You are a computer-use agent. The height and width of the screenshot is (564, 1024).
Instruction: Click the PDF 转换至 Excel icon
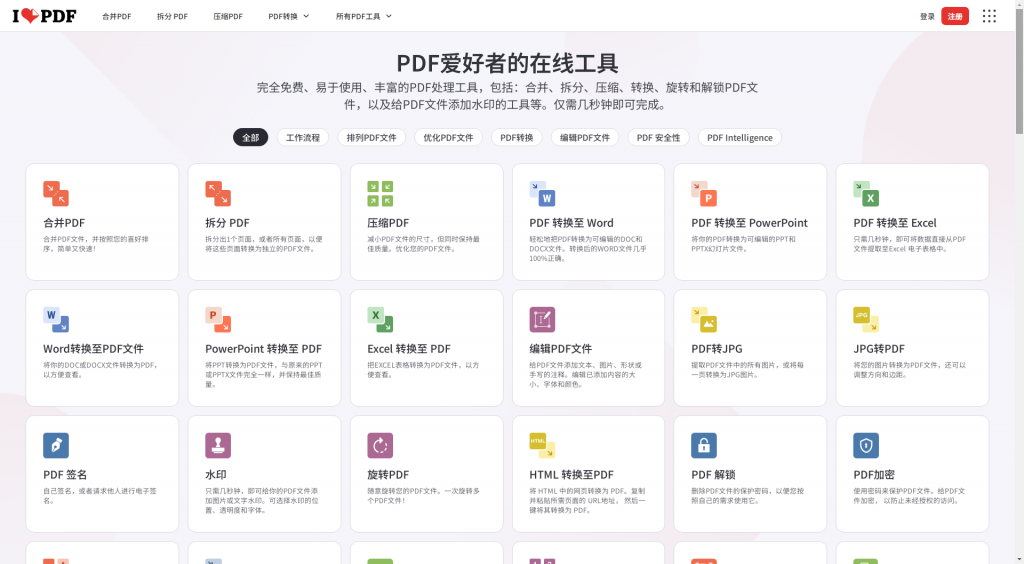coord(866,193)
